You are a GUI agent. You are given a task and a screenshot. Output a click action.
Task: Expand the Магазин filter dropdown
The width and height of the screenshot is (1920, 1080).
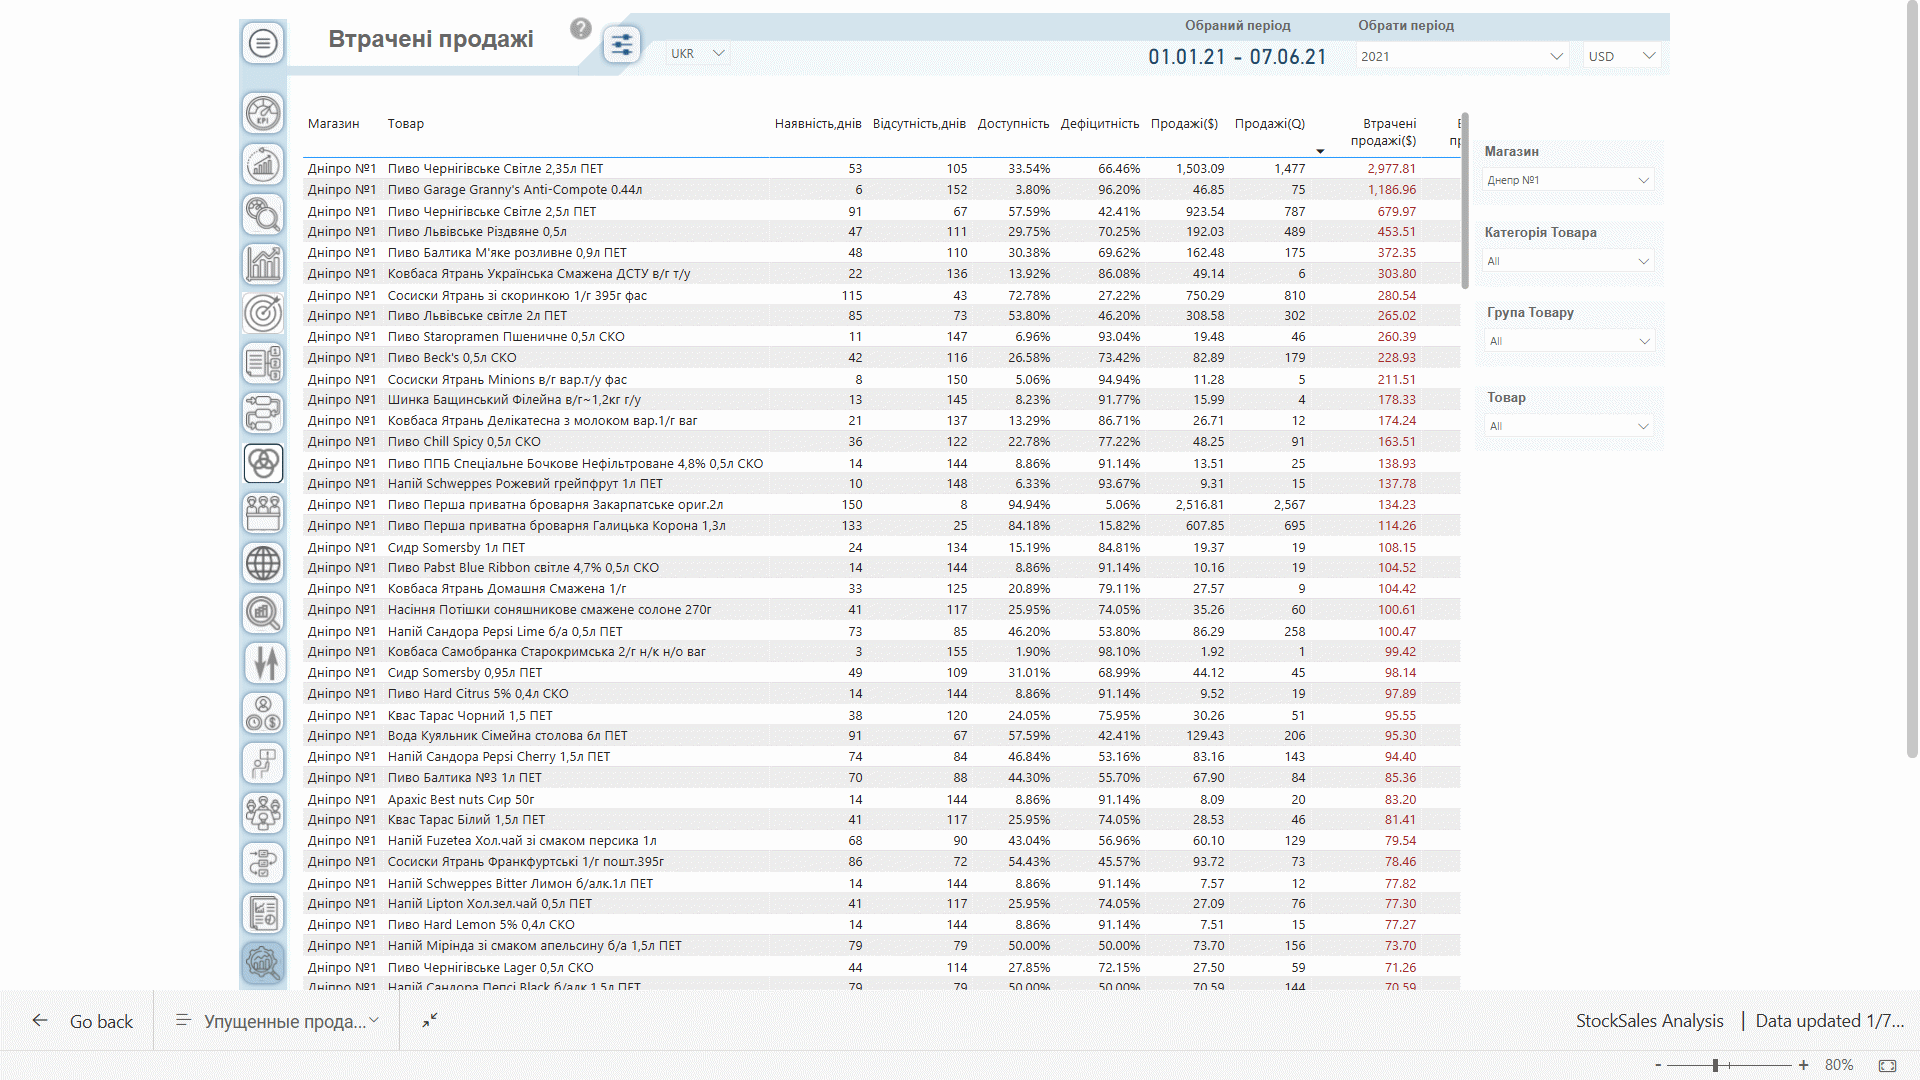tap(1567, 180)
